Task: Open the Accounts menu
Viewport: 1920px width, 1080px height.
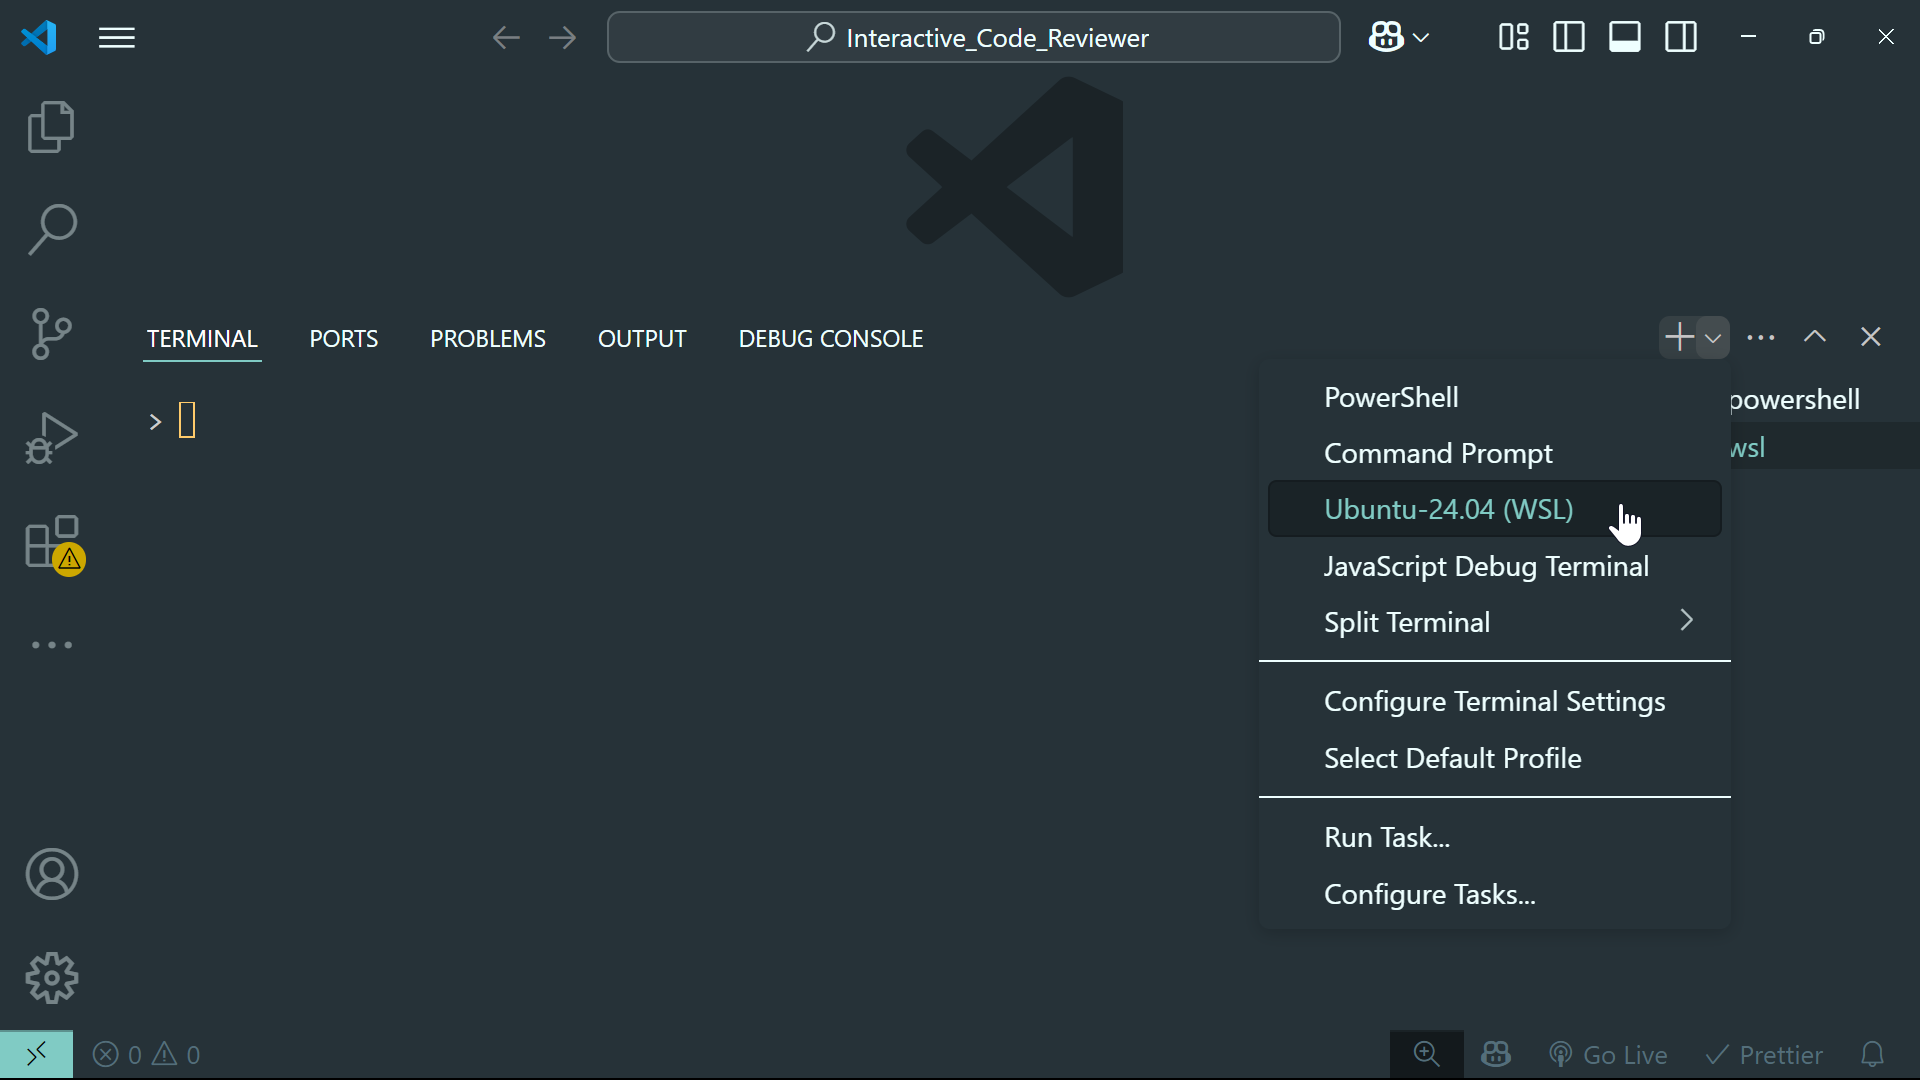Action: [52, 874]
